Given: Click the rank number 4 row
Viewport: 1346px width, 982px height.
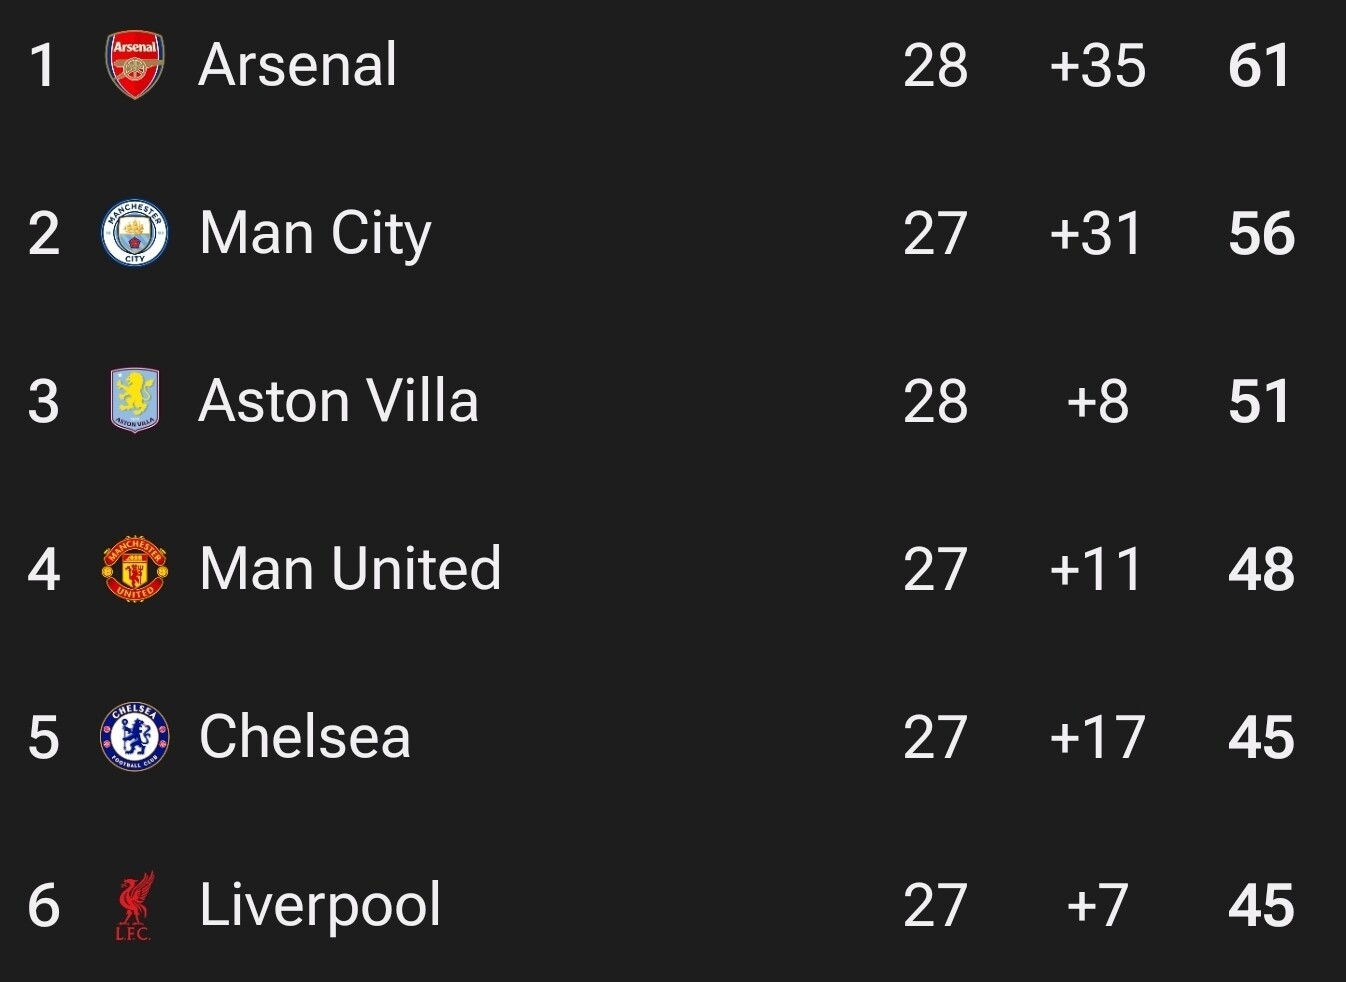Looking at the screenshot, I should coord(673,569).
